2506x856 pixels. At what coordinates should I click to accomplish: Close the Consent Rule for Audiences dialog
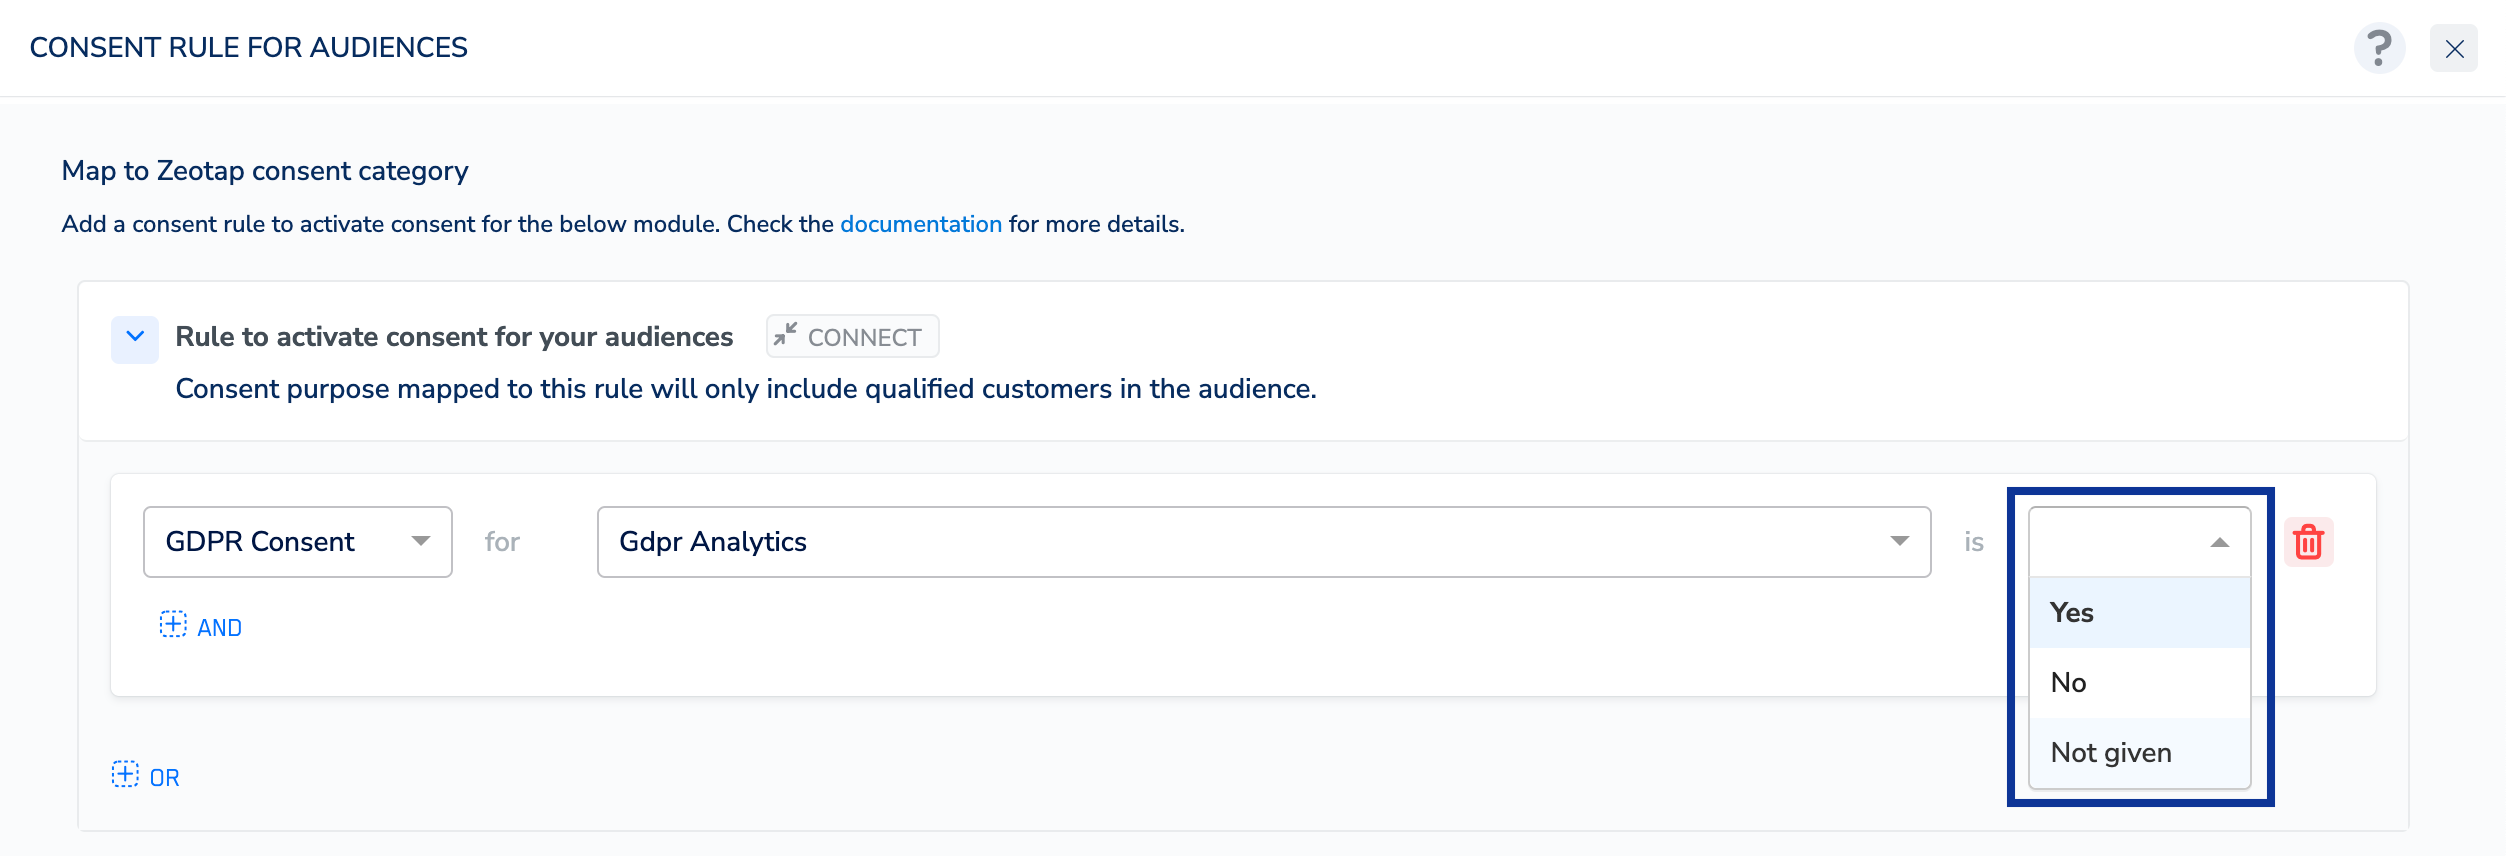pos(2453,48)
